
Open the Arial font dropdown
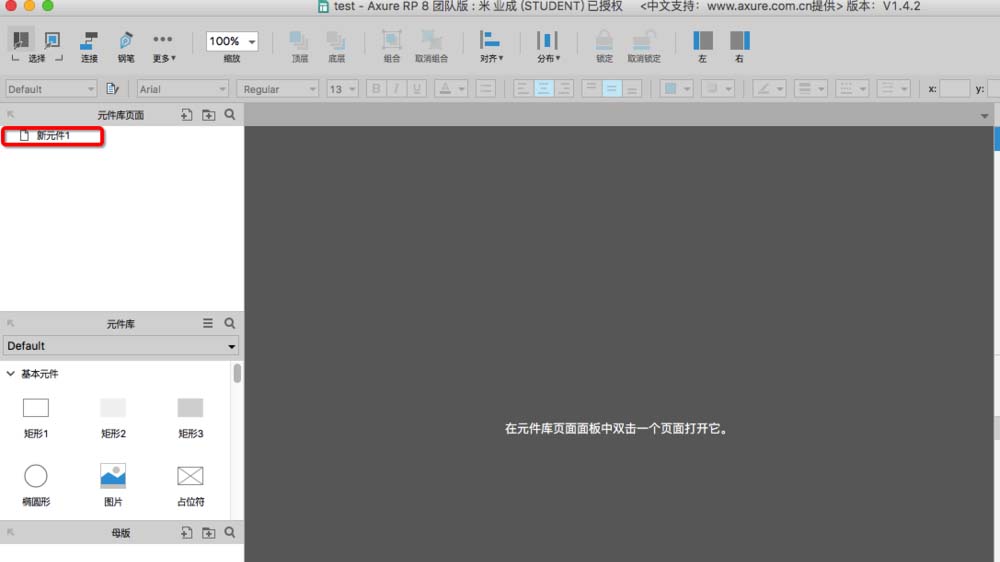[182, 89]
